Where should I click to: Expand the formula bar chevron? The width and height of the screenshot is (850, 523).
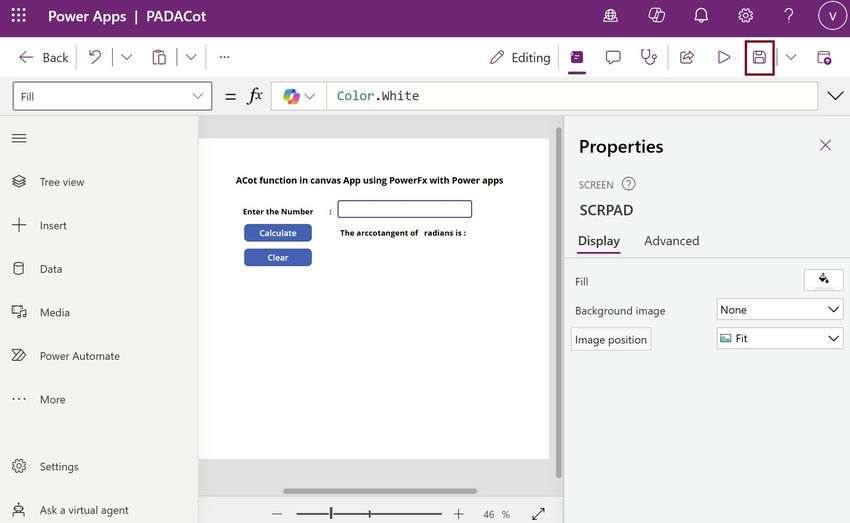[x=835, y=96]
